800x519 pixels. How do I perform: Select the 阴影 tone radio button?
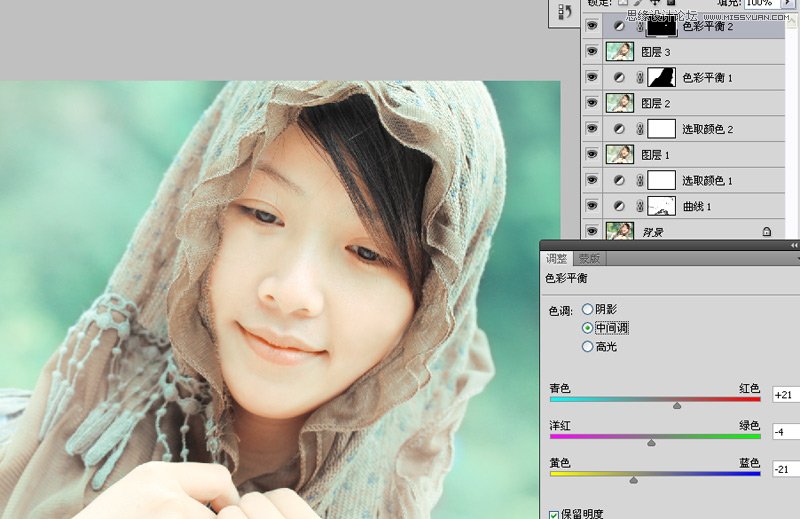point(587,310)
